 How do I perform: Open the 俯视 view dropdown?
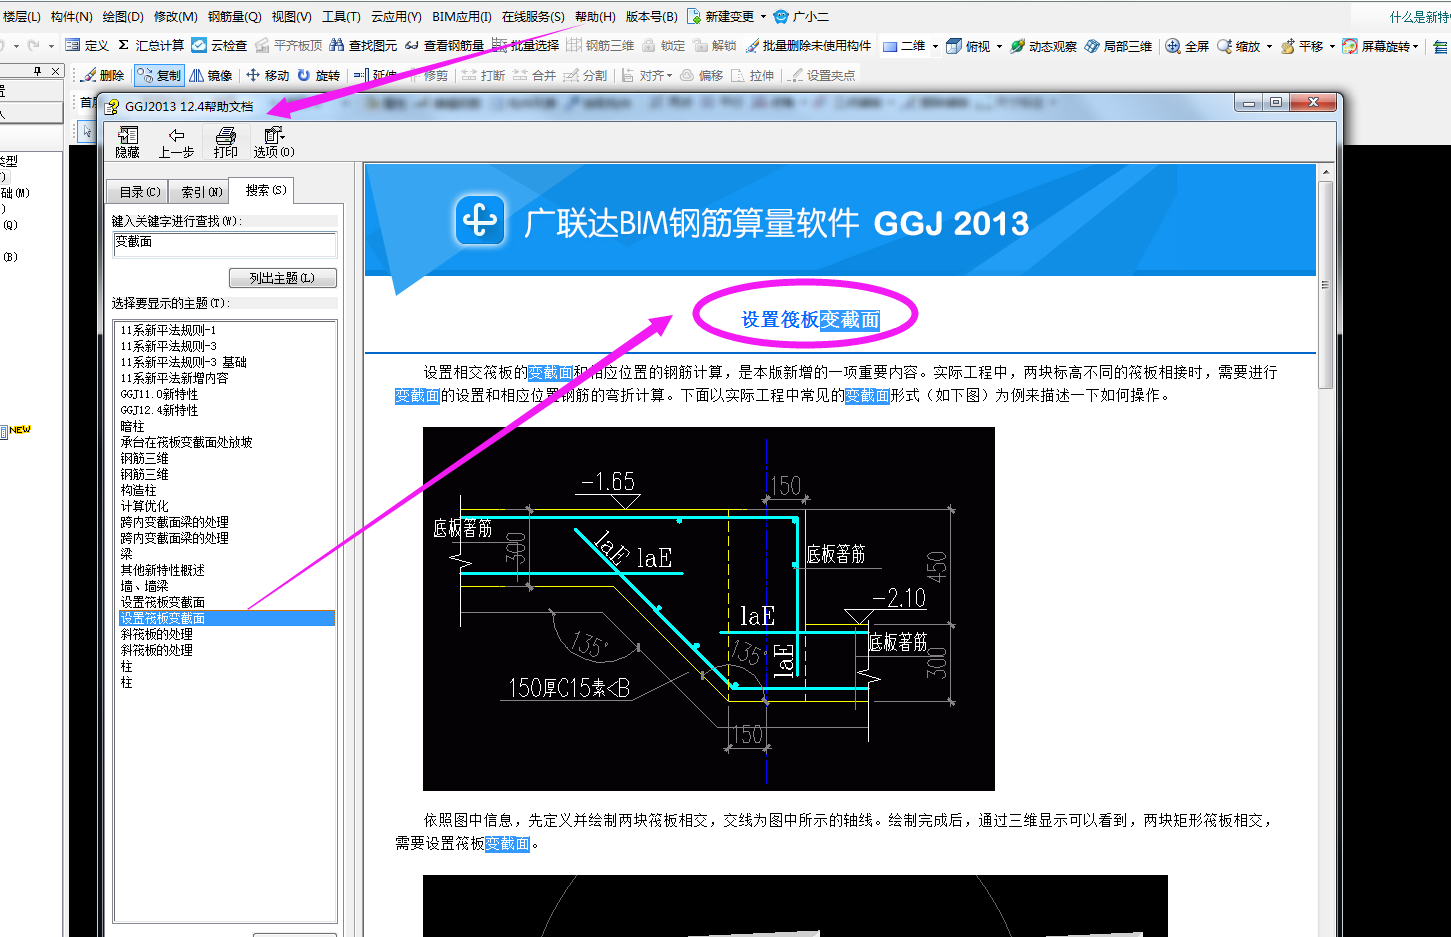pyautogui.click(x=999, y=46)
